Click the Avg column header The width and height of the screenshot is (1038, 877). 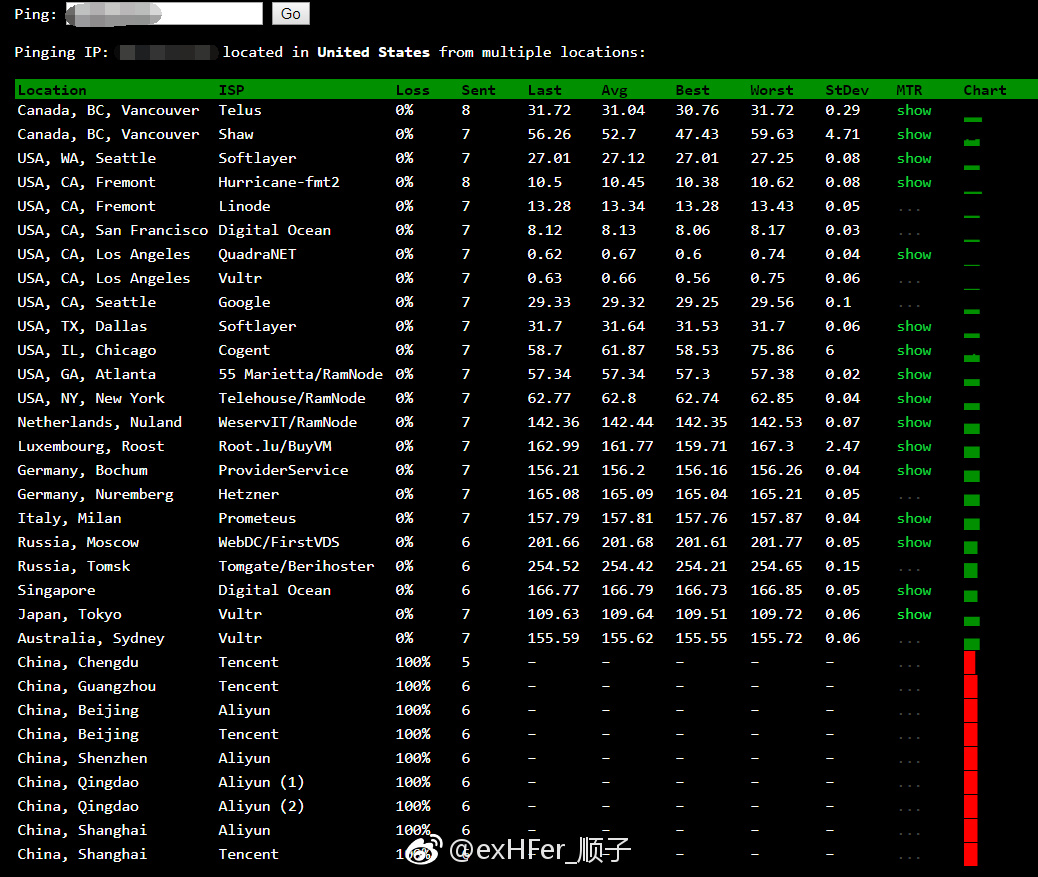tap(614, 90)
